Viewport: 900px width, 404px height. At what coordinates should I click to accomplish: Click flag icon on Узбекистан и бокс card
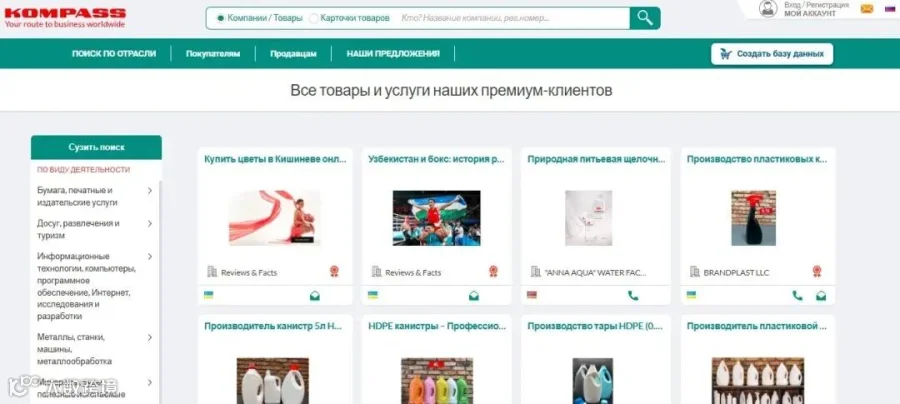pyautogui.click(x=373, y=295)
